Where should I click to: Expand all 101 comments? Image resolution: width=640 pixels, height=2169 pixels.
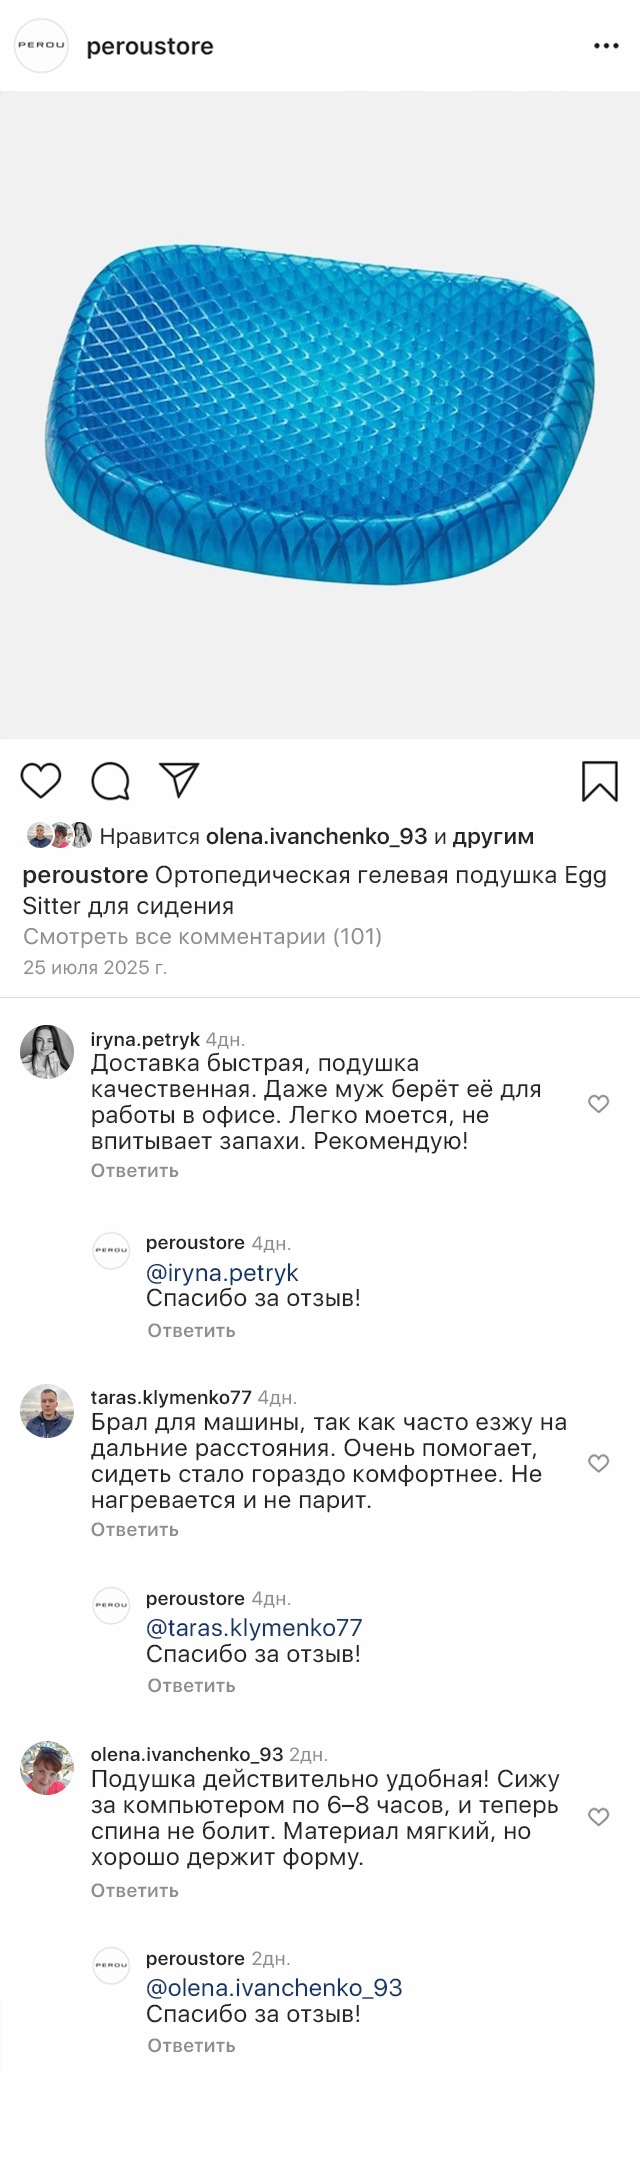tap(202, 936)
